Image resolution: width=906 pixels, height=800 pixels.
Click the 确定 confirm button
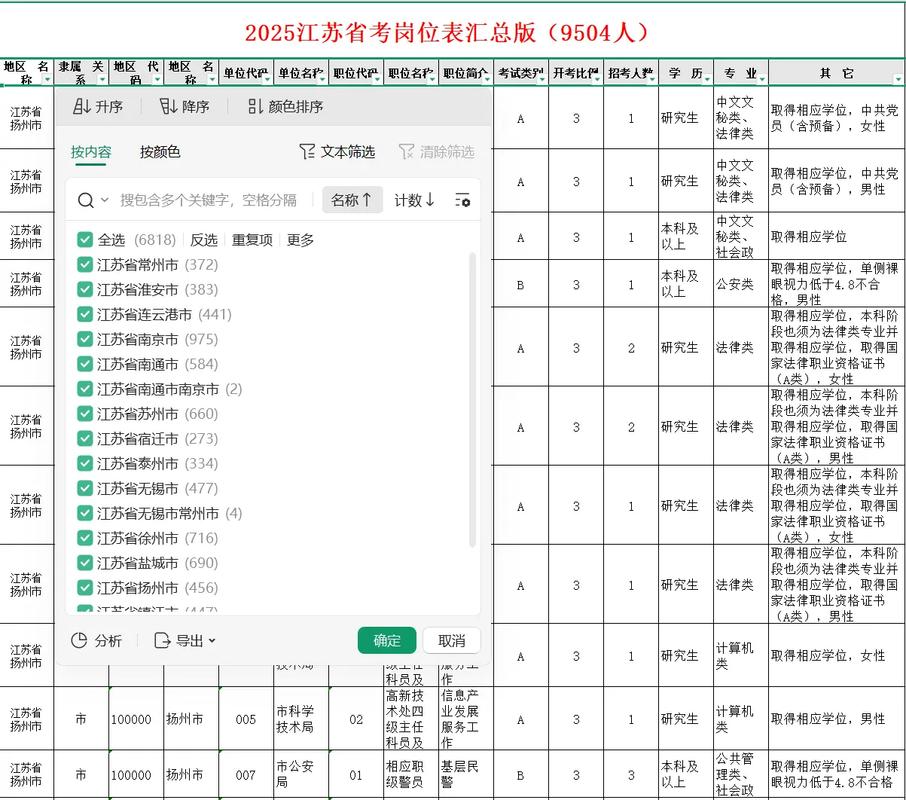tap(386, 641)
